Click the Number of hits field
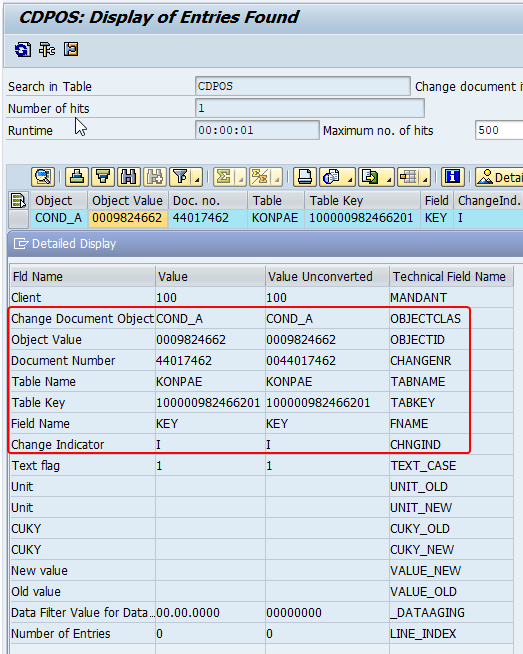This screenshot has height=654, width=523. pos(310,108)
